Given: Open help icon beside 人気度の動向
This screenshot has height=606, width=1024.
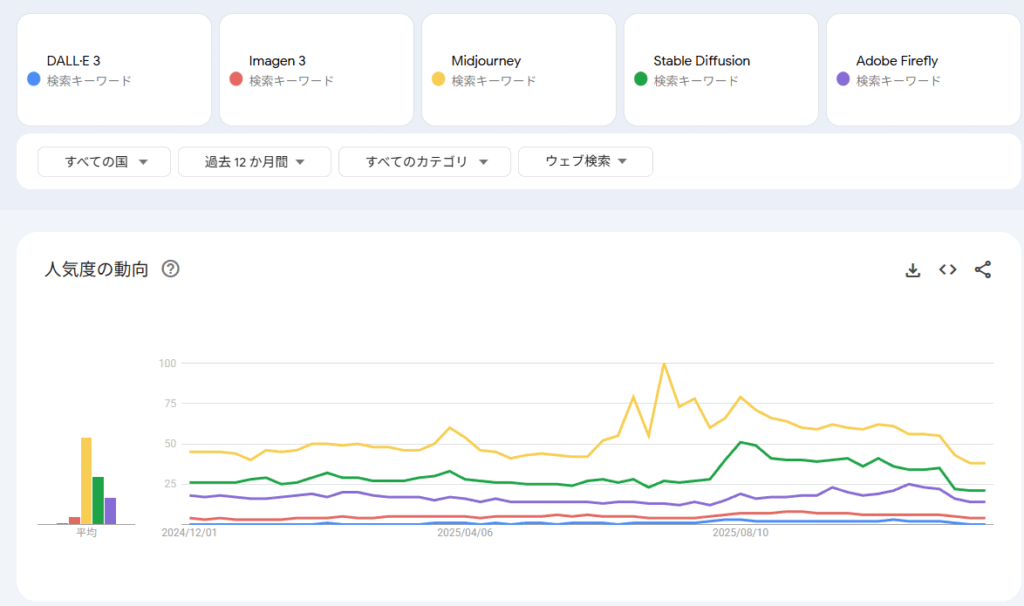Looking at the screenshot, I should click(x=170, y=269).
